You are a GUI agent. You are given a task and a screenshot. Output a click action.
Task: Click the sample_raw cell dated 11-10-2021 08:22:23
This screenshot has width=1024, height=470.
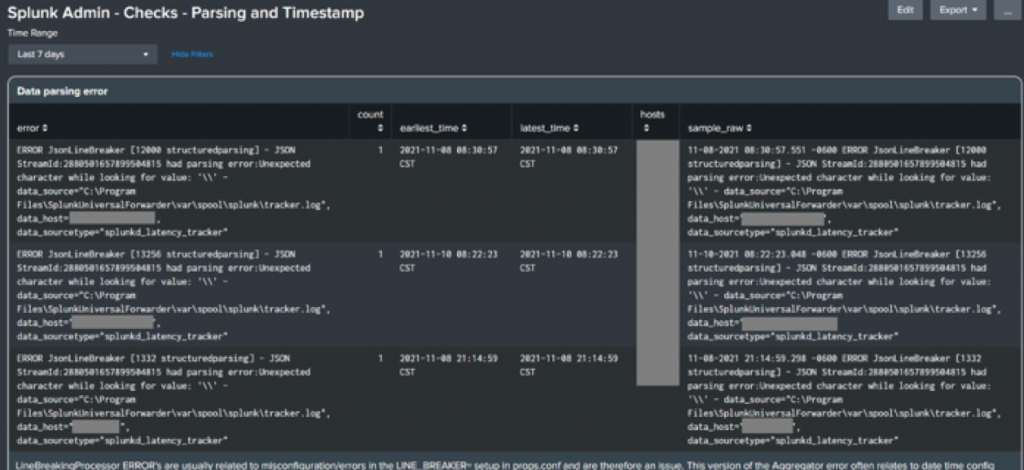[844, 295]
